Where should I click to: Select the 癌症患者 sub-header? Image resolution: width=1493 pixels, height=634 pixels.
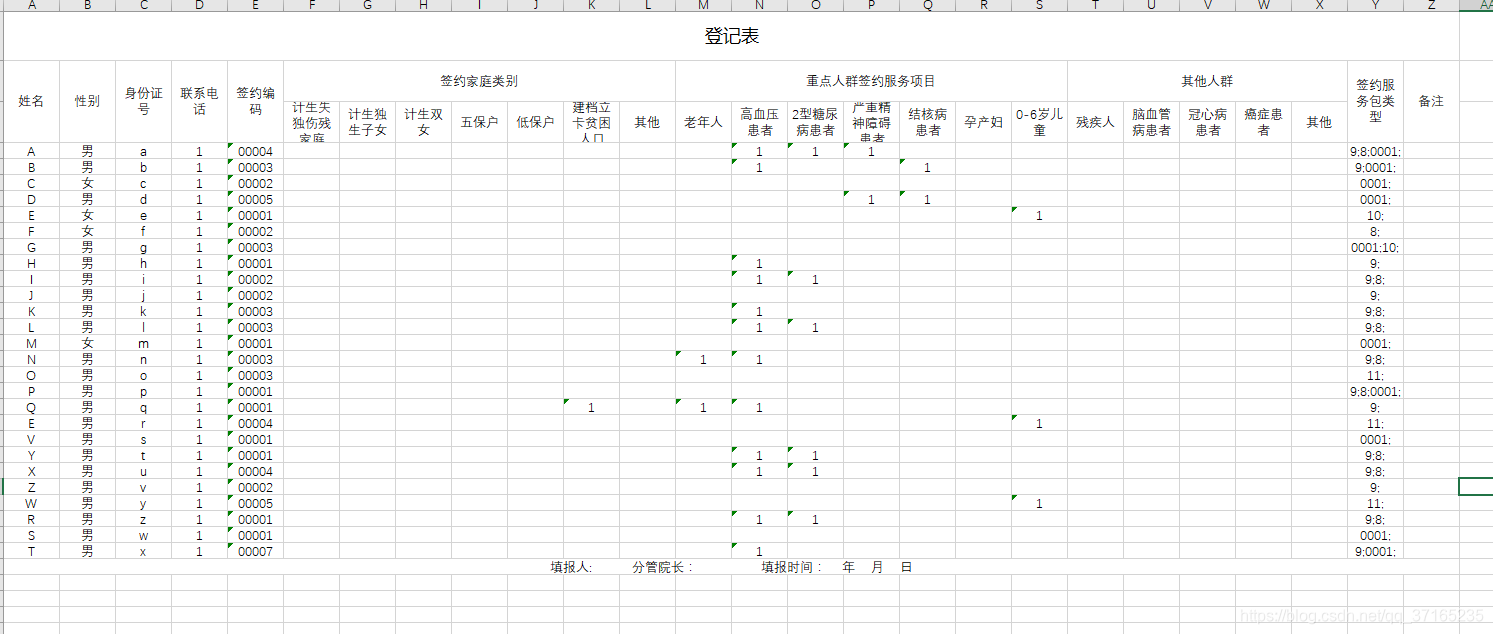(1263, 122)
